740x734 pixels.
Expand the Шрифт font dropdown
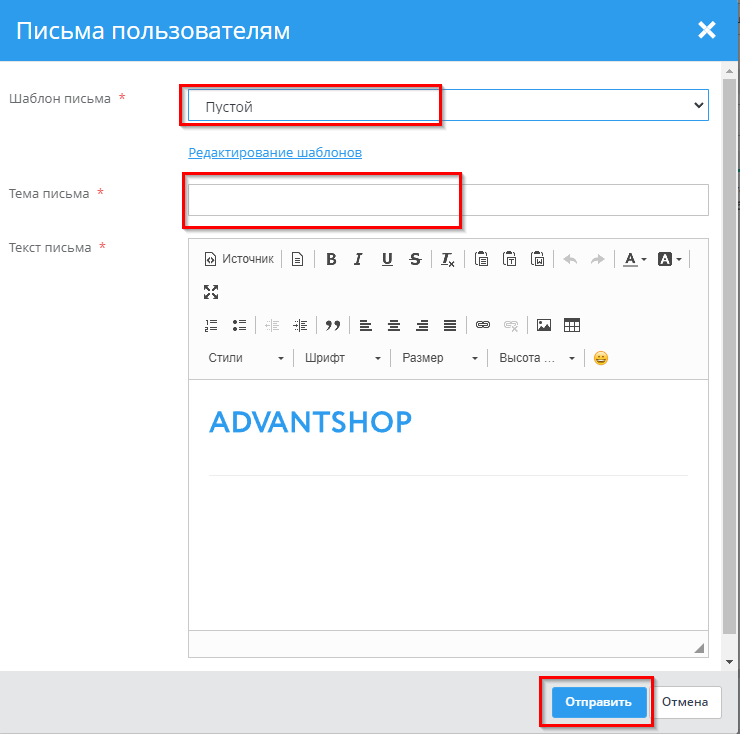(343, 358)
